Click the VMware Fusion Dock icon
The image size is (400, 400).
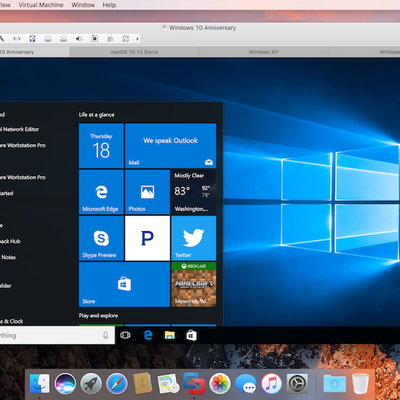194,383
